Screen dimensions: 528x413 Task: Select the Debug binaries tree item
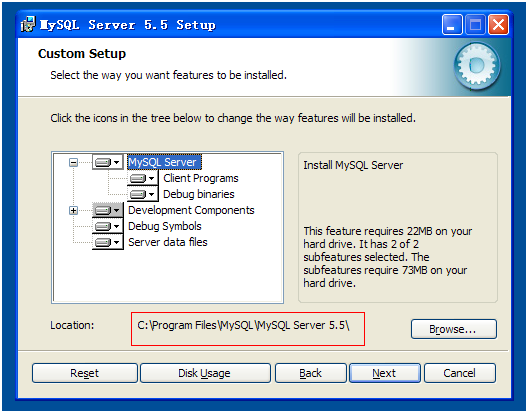[199, 194]
